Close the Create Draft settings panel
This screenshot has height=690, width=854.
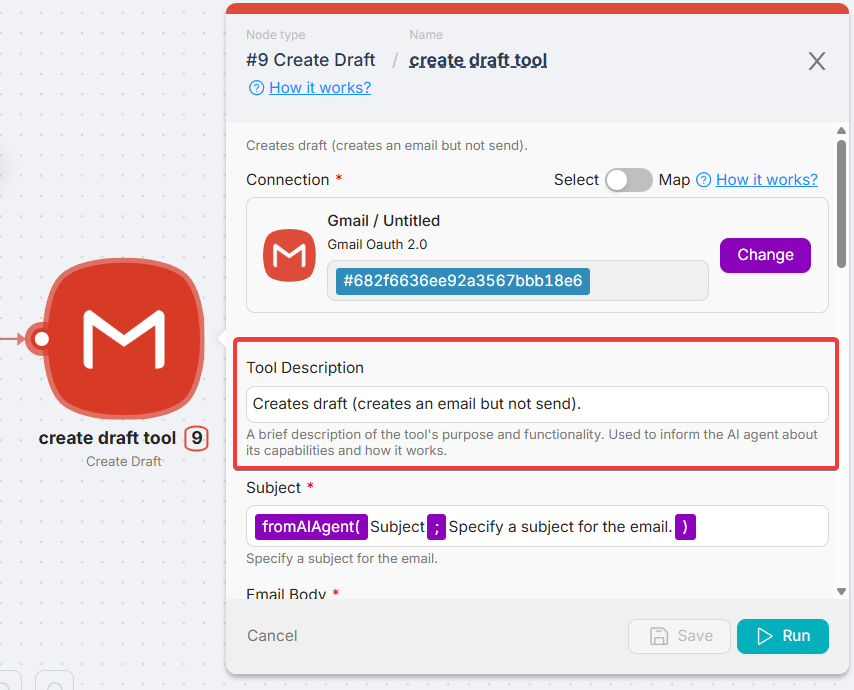(817, 61)
